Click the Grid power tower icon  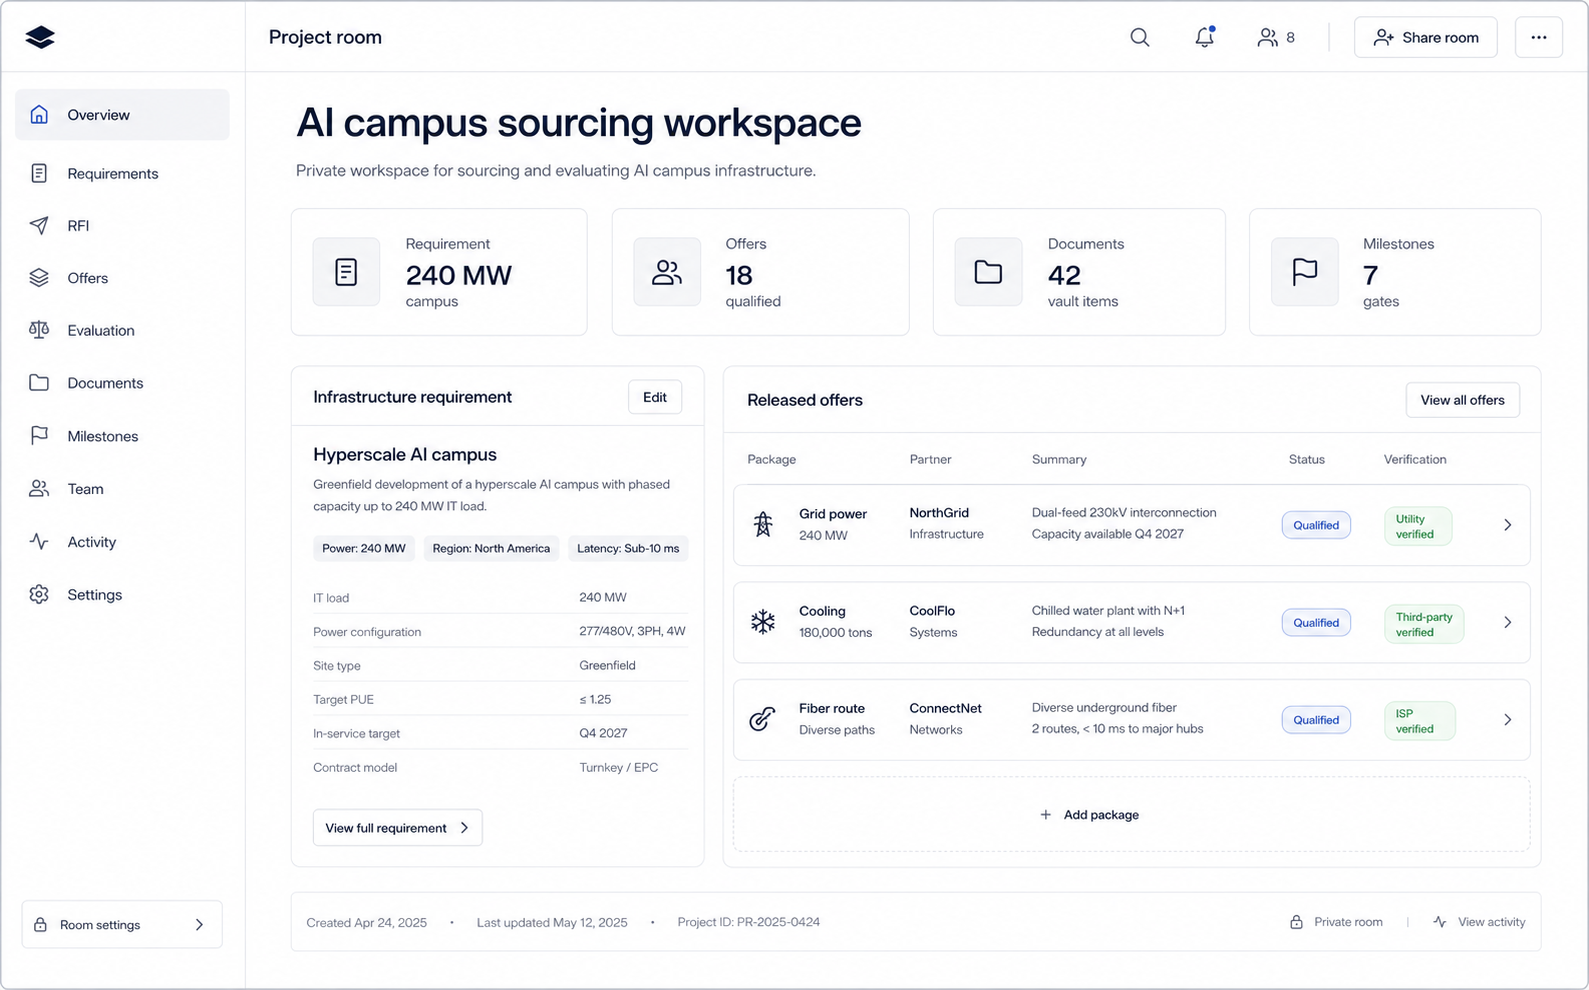pos(763,524)
